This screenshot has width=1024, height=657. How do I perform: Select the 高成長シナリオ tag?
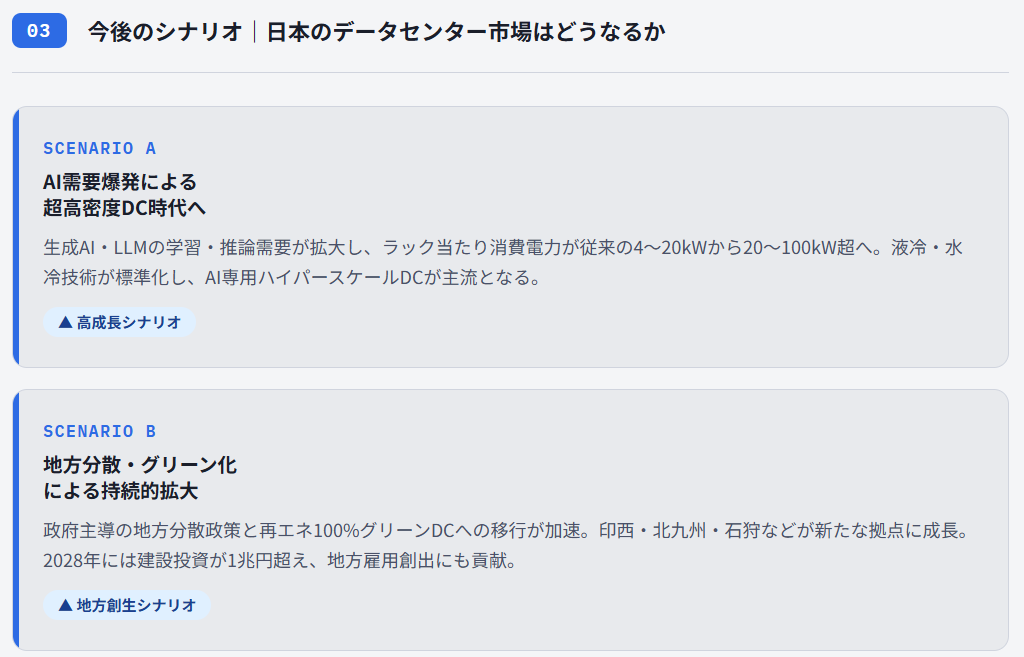pos(119,322)
